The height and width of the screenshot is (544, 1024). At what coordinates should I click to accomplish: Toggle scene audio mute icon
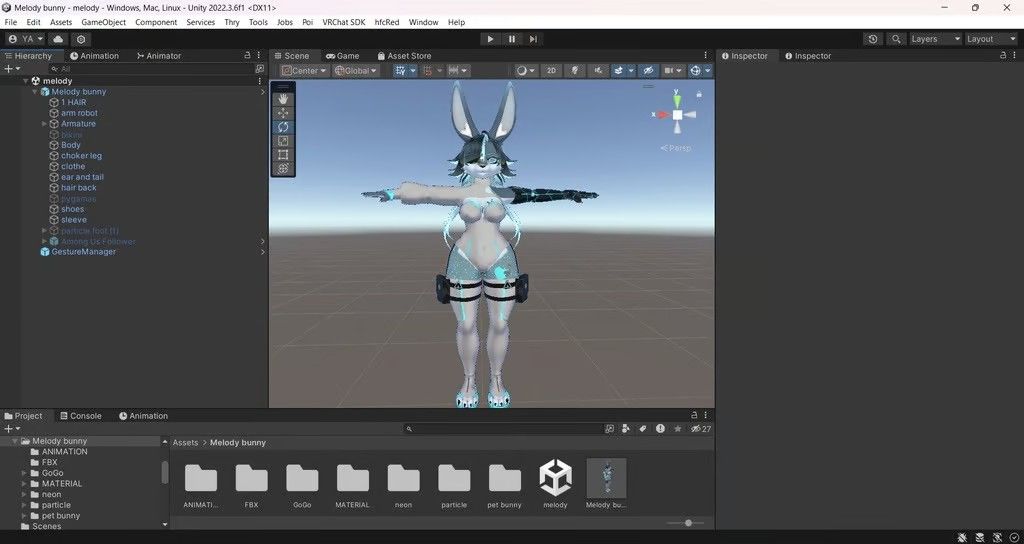(x=598, y=71)
